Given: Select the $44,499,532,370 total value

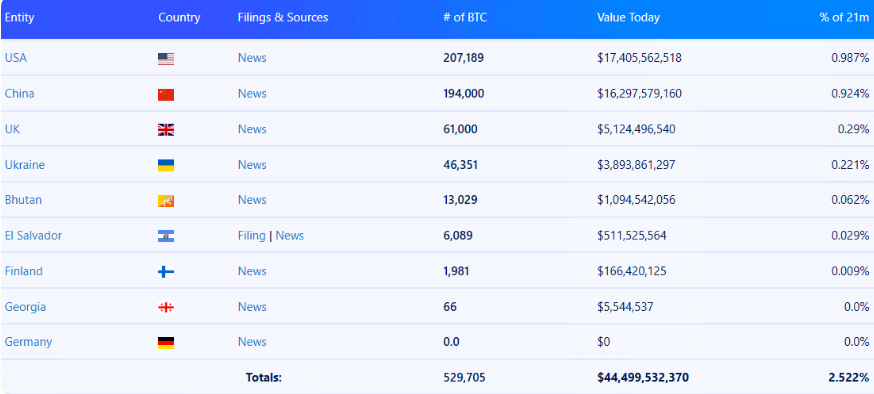Looking at the screenshot, I should pyautogui.click(x=643, y=377).
